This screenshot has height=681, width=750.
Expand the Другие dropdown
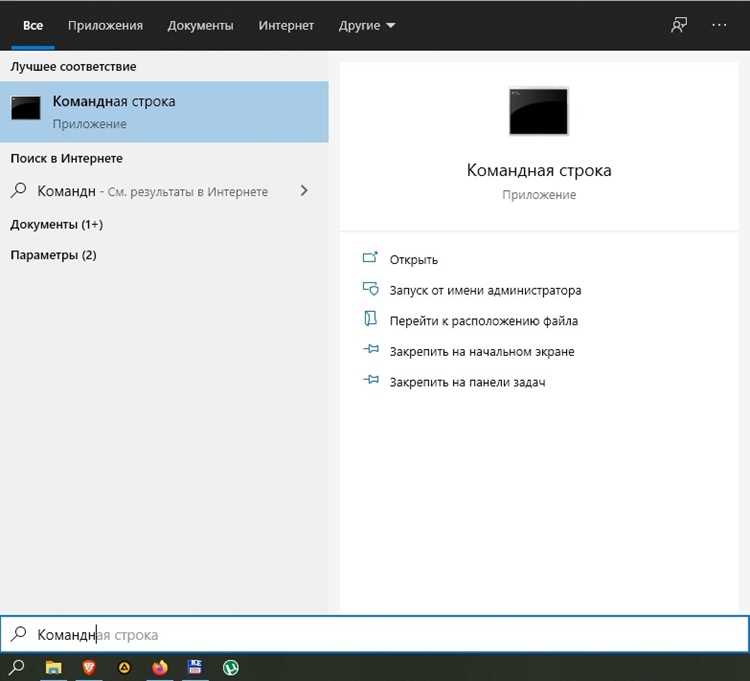point(367,25)
